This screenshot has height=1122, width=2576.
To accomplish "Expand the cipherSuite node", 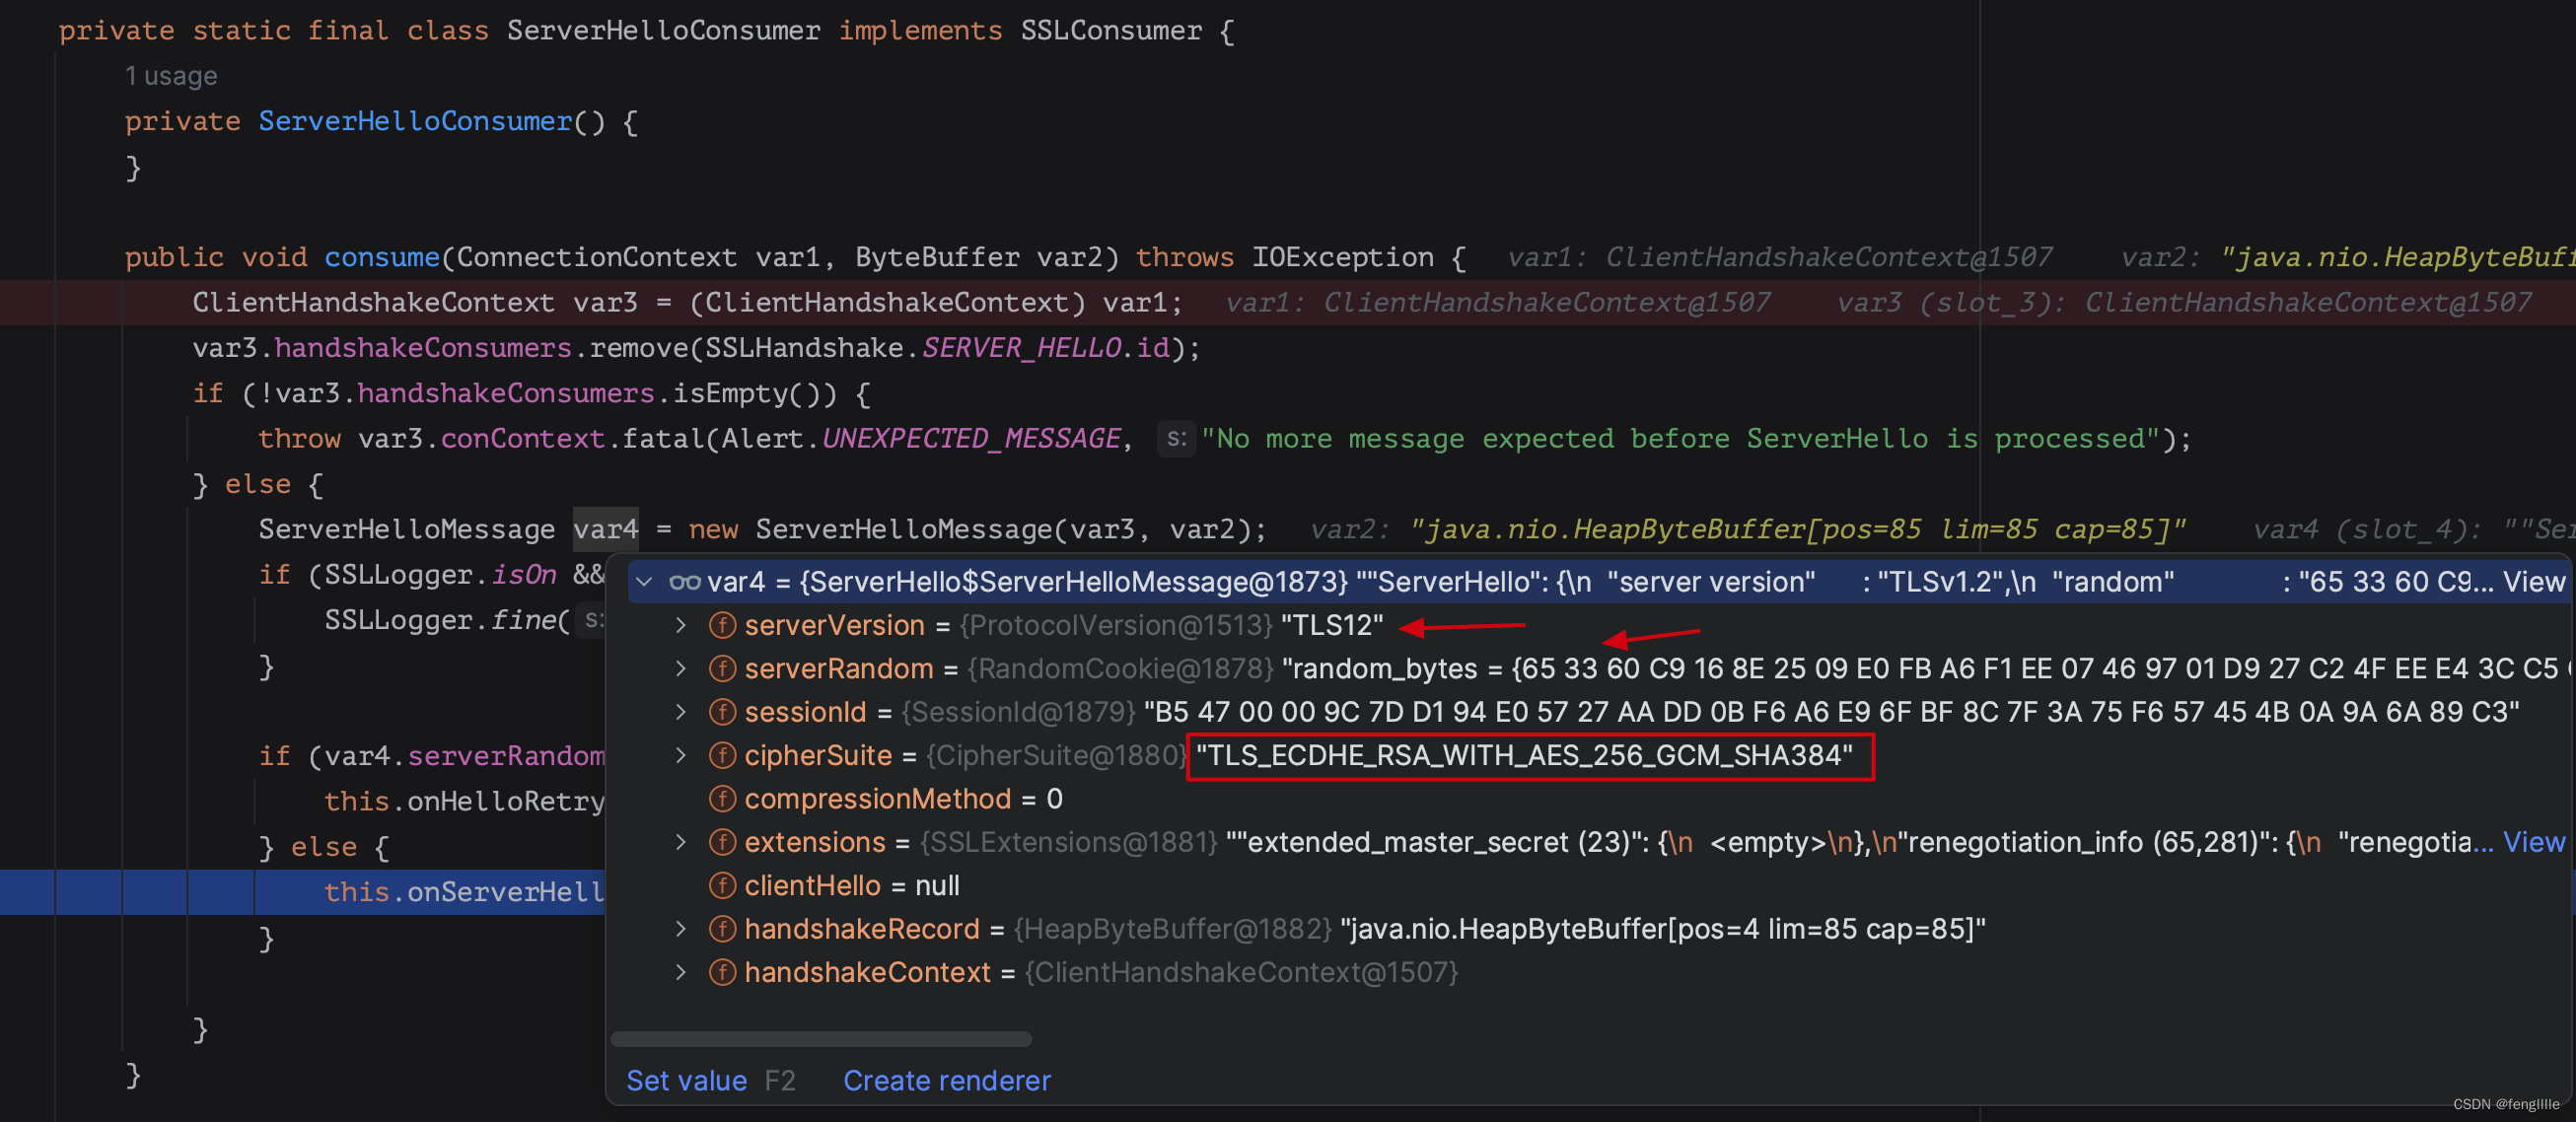I will [x=681, y=755].
